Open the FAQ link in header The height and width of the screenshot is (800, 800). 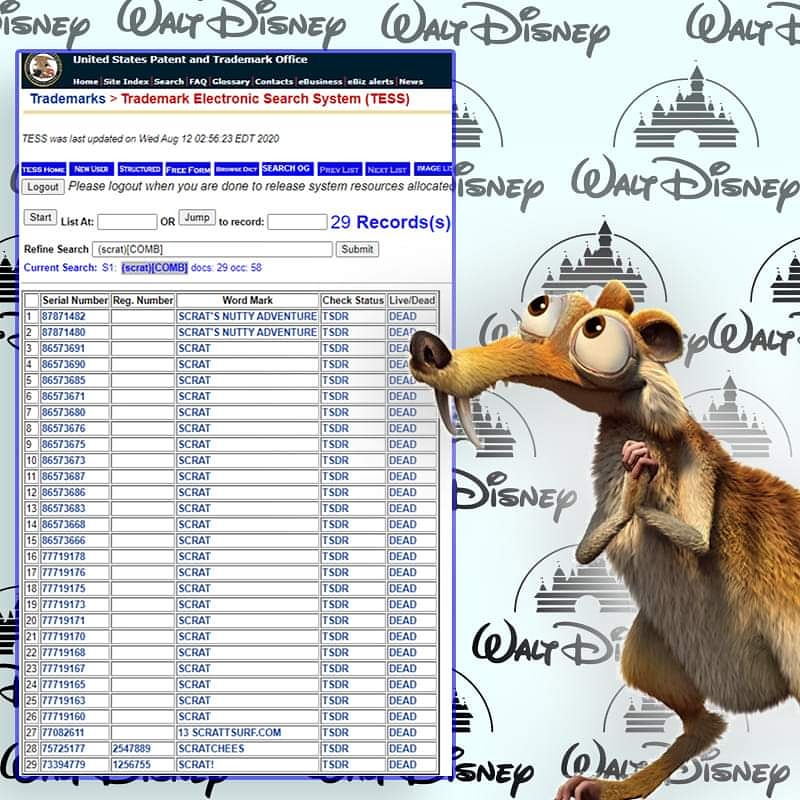198,82
